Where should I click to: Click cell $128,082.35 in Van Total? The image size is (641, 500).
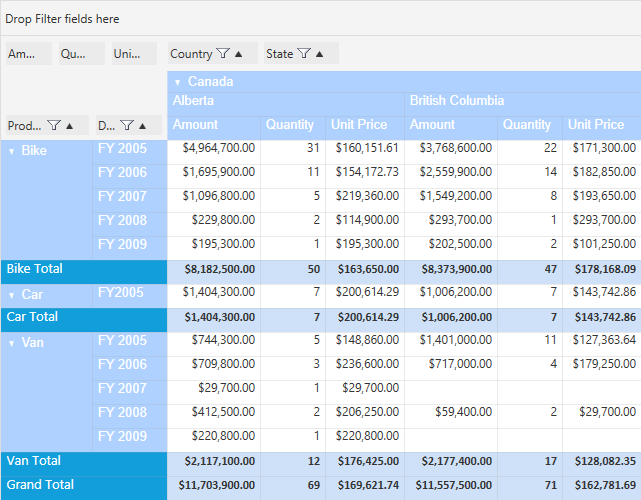(602, 464)
